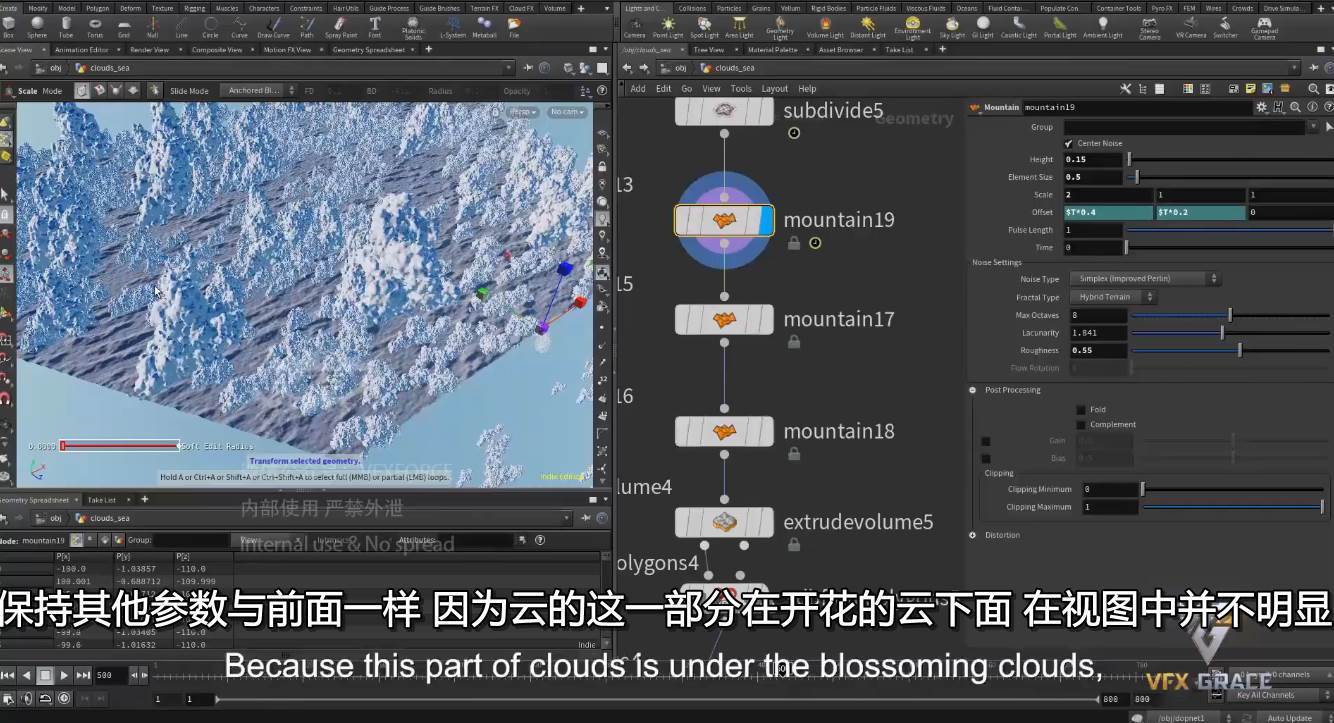1334x723 pixels.
Task: Toggle the lock flag under mountain17
Action: 793,342
